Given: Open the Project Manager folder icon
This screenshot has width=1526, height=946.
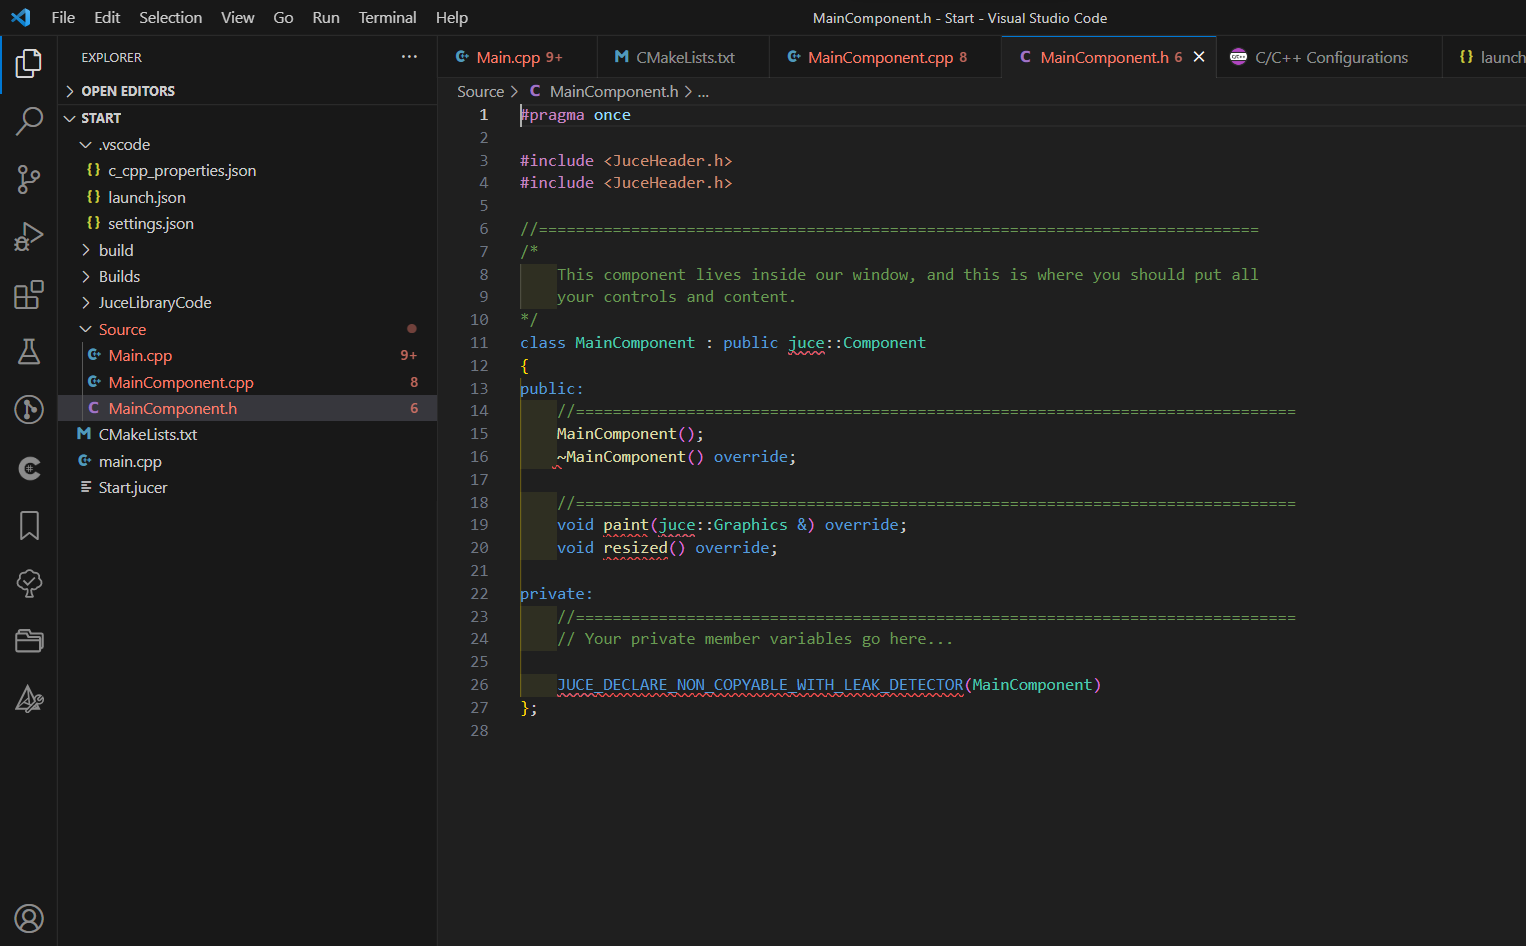Looking at the screenshot, I should [x=29, y=641].
